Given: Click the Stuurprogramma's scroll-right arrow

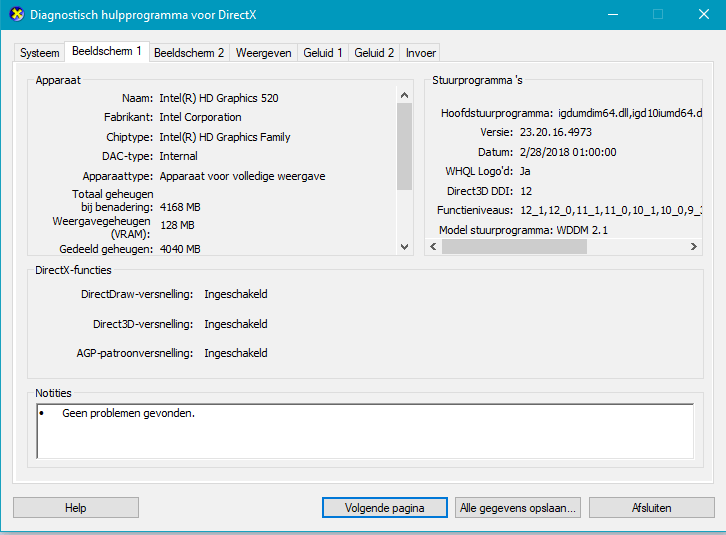Looking at the screenshot, I should [694, 246].
